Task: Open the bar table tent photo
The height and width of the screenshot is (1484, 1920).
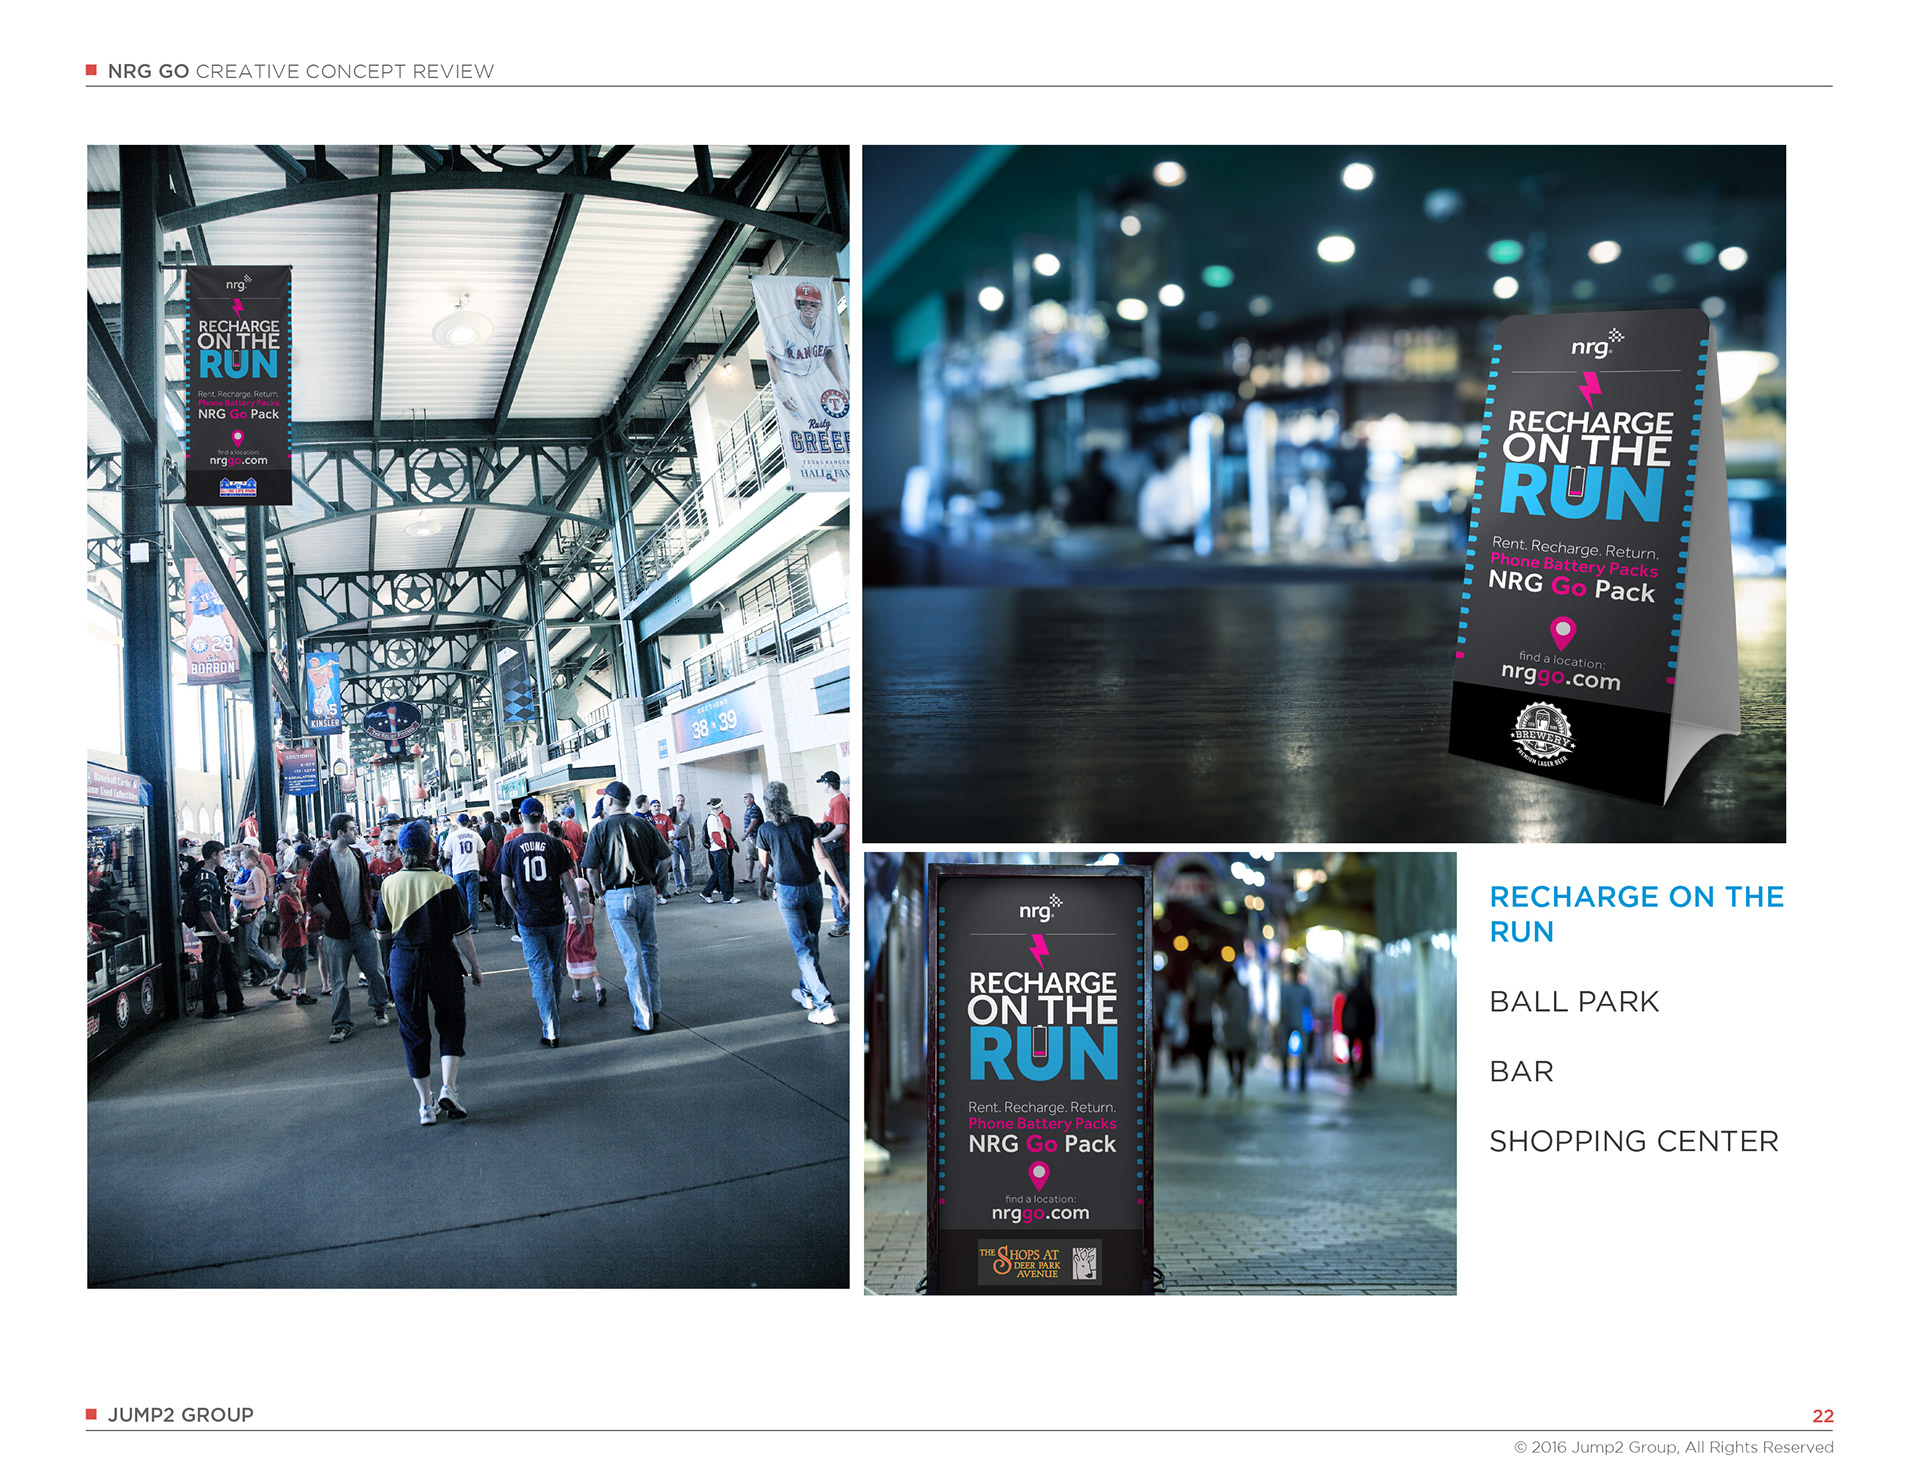Action: (x=1324, y=494)
